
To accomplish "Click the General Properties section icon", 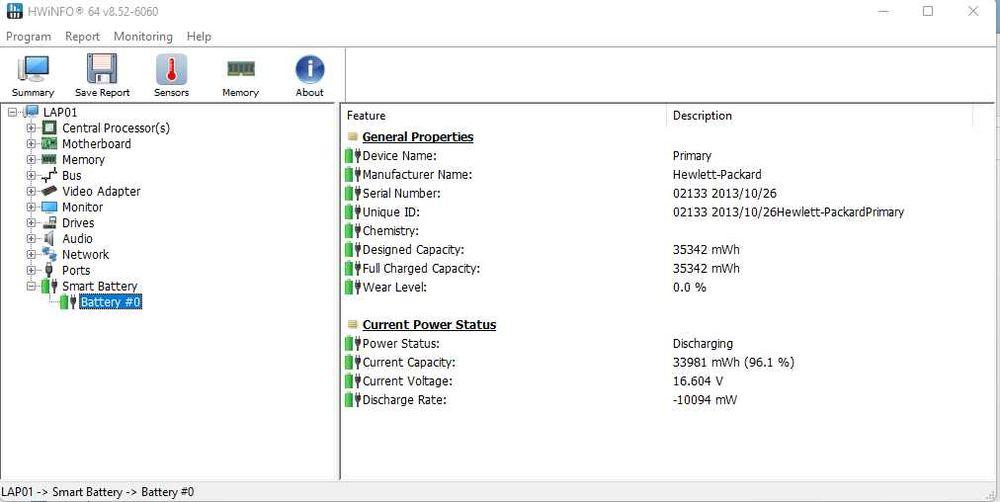I will [x=353, y=137].
